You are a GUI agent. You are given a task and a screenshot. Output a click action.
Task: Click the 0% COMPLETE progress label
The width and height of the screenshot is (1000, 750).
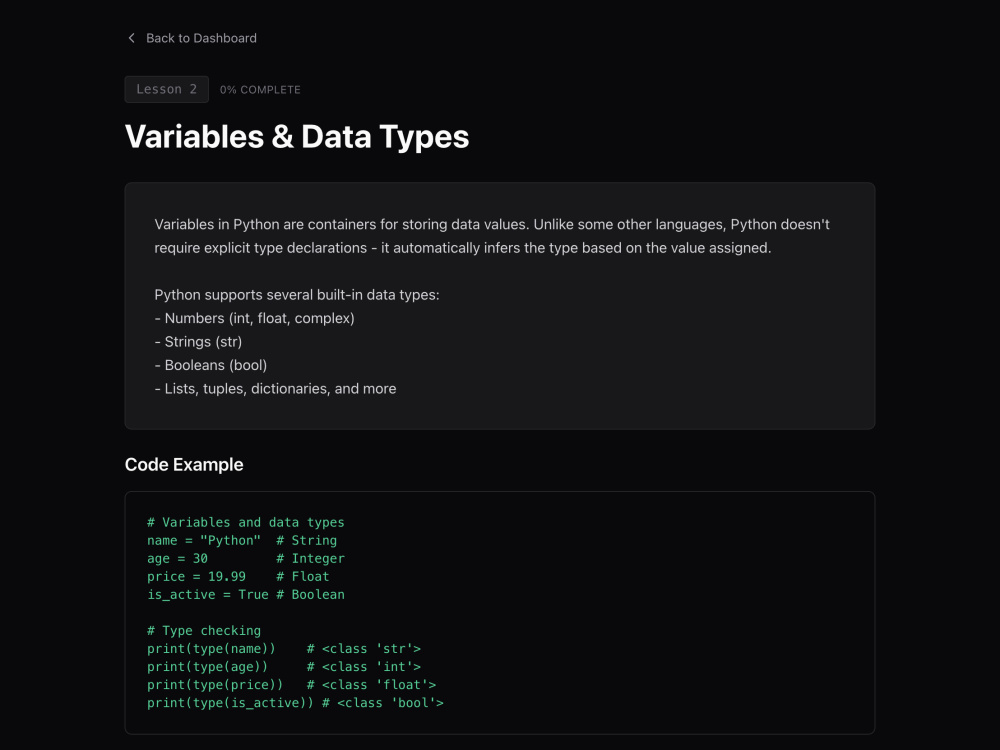pos(260,90)
